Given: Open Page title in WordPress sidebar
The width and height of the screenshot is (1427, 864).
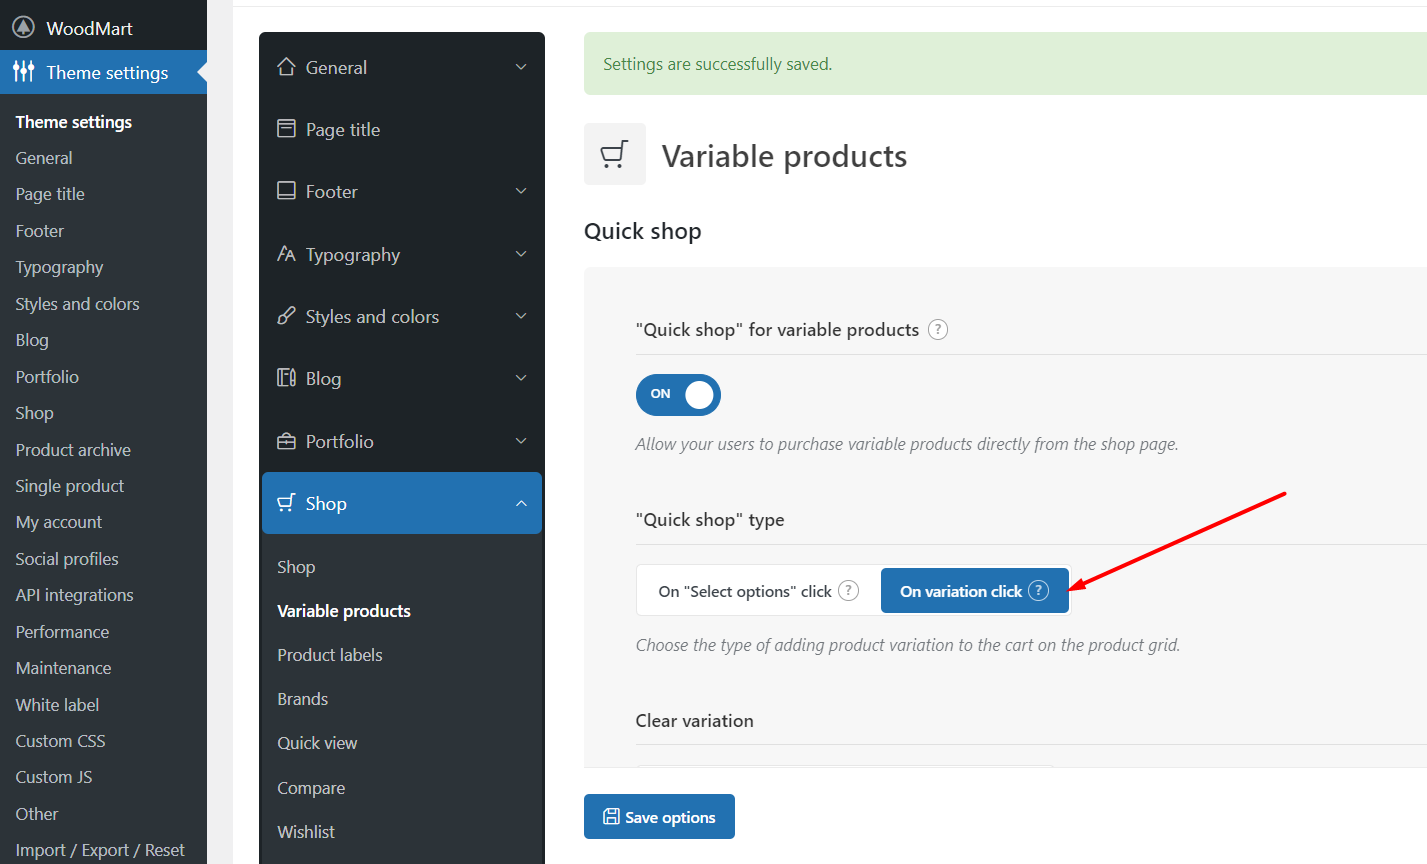Looking at the screenshot, I should click(x=50, y=194).
